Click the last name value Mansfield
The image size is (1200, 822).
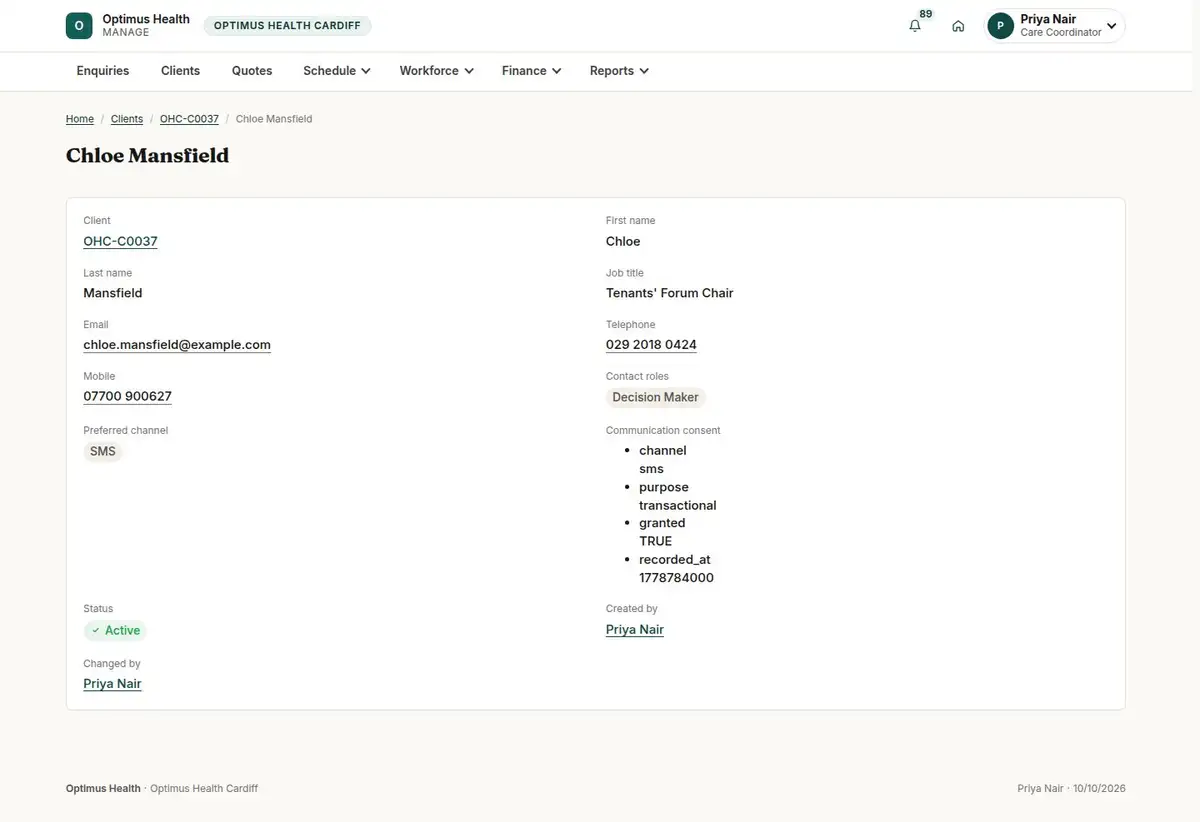pos(113,293)
